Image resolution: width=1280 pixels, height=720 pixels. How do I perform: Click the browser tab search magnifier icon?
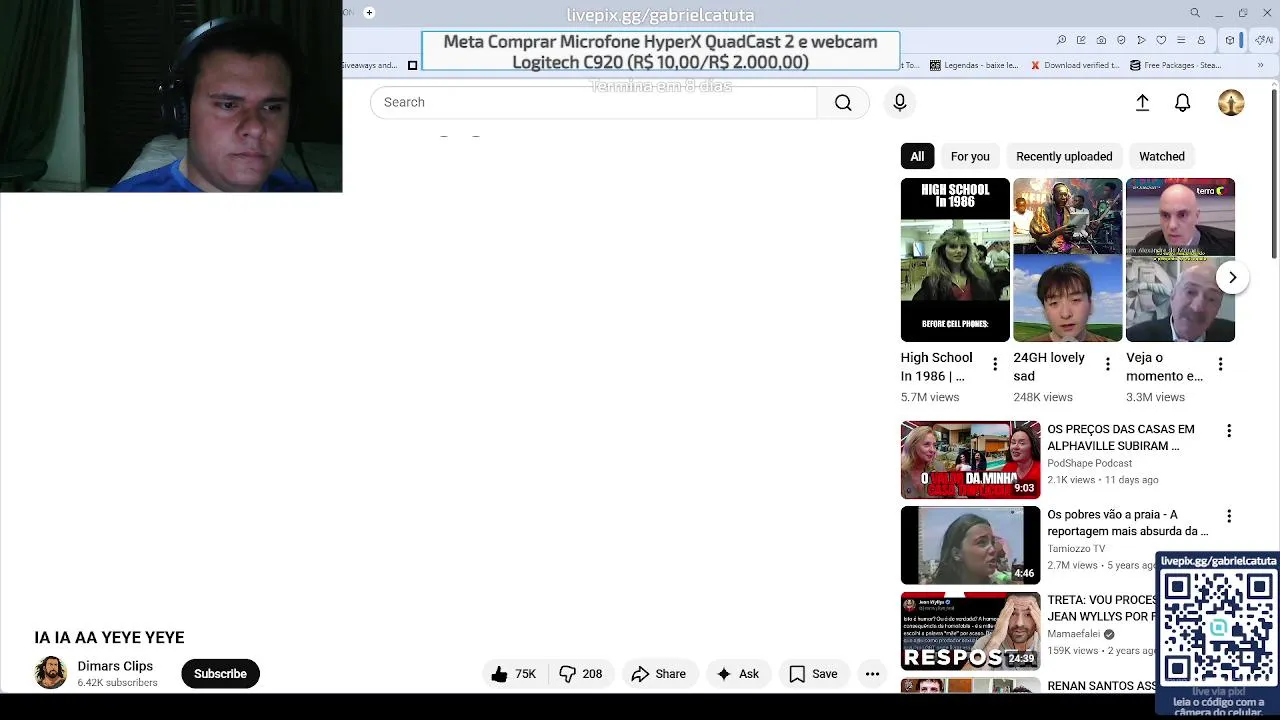point(1195,13)
